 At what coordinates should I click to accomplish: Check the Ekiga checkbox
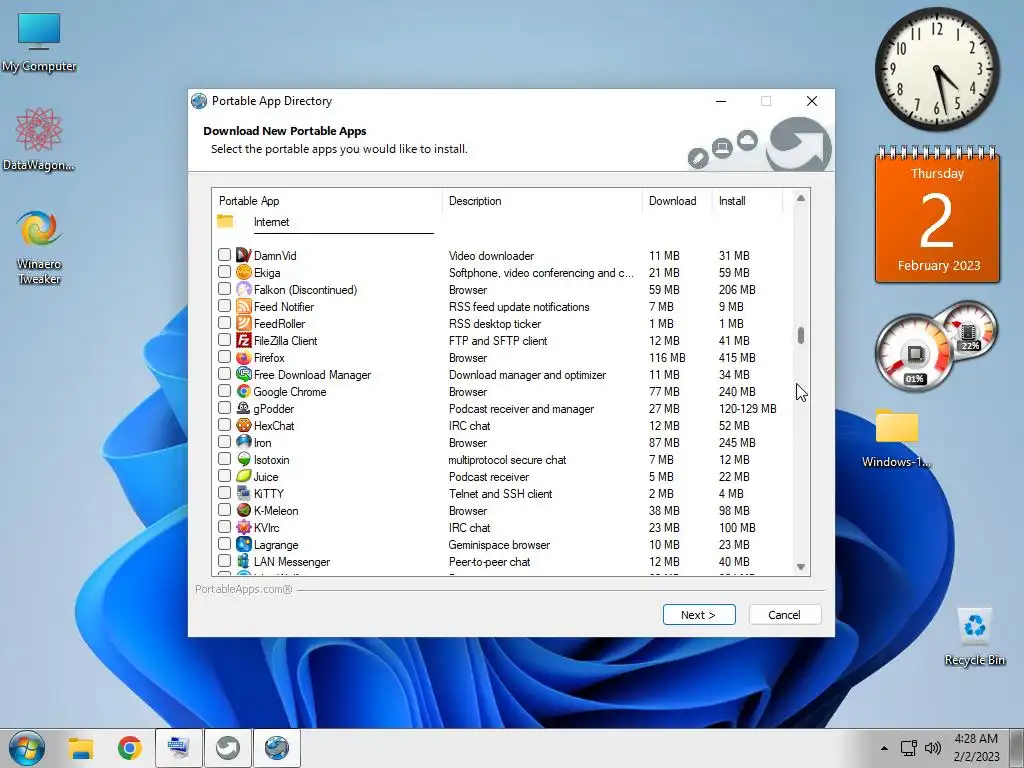224,271
